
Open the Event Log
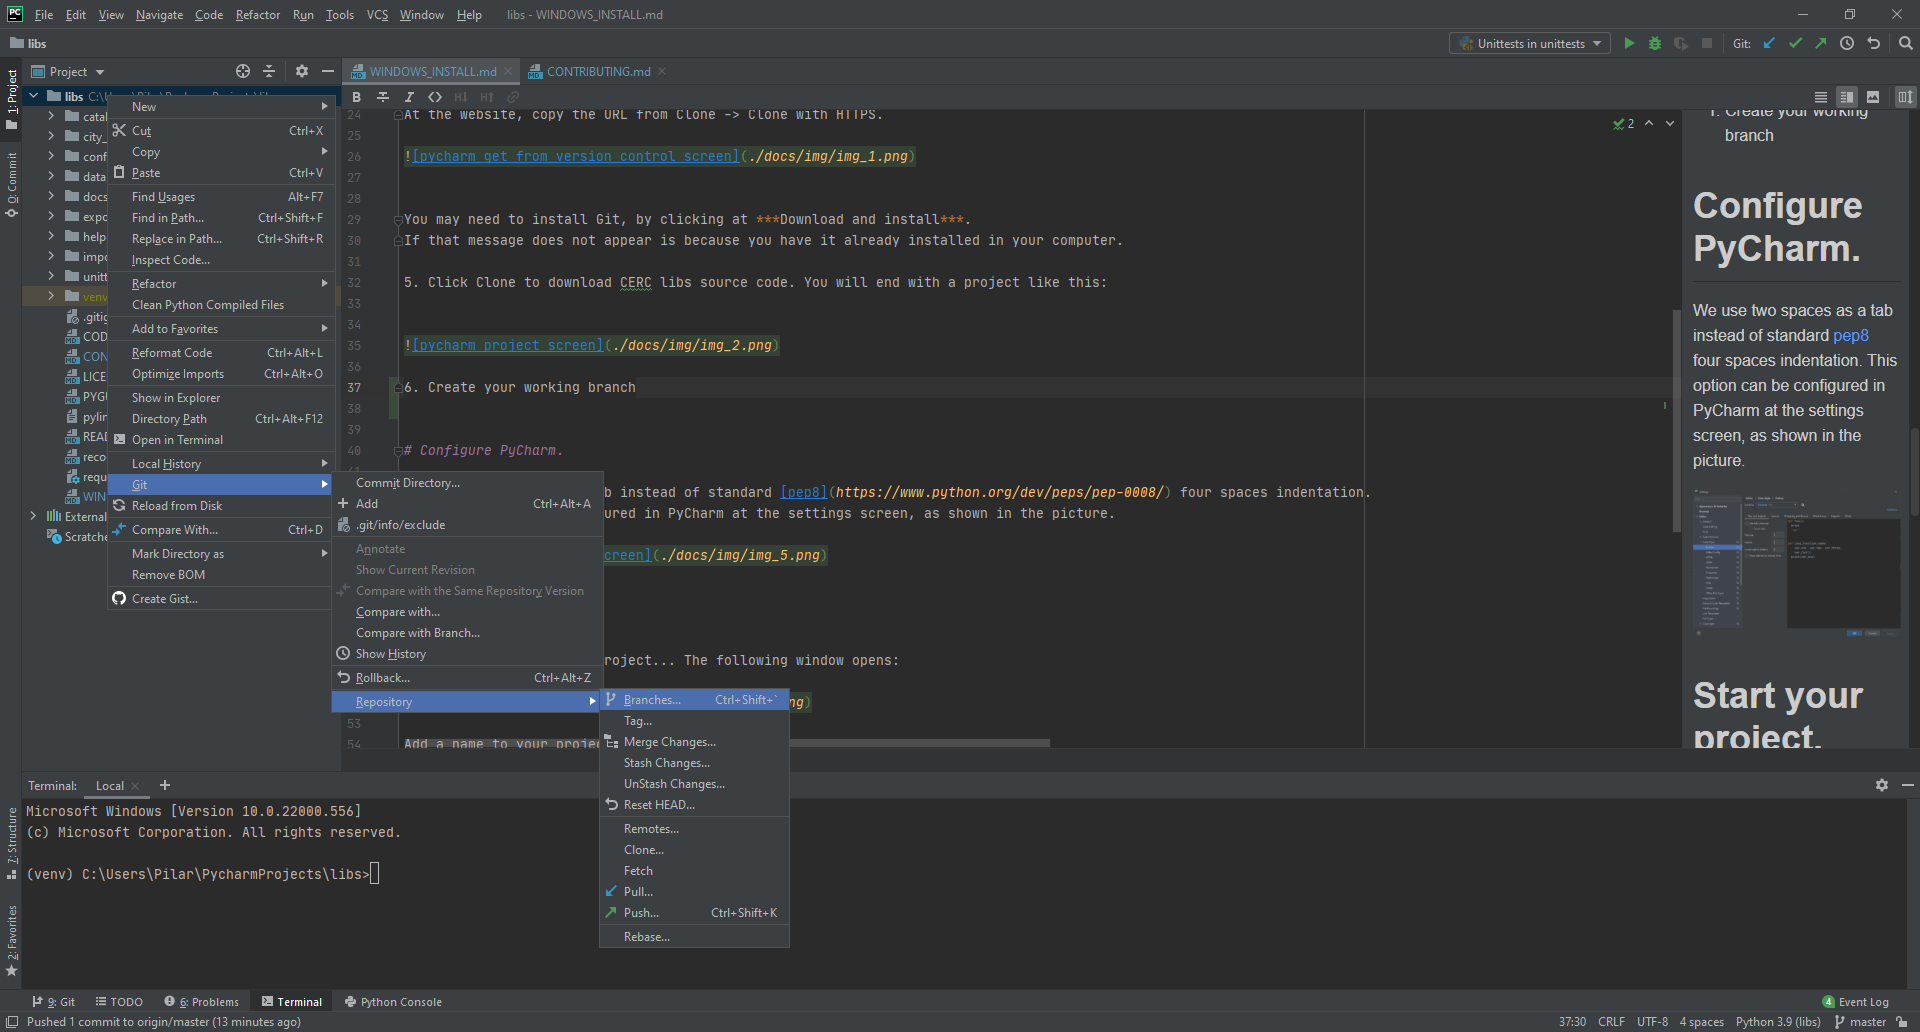pyautogui.click(x=1856, y=1001)
